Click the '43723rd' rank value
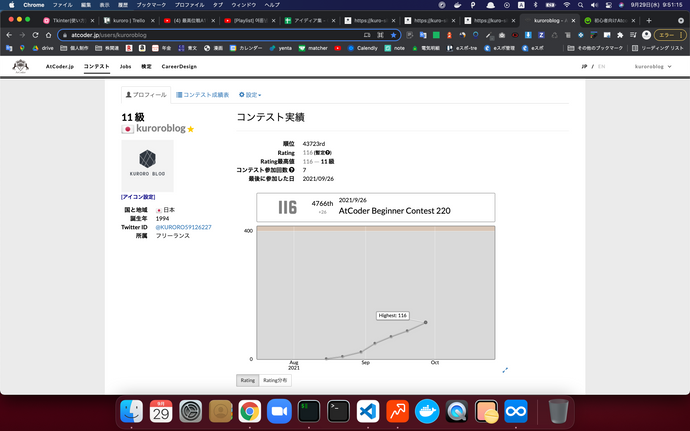The width and height of the screenshot is (690, 431). pyautogui.click(x=314, y=144)
